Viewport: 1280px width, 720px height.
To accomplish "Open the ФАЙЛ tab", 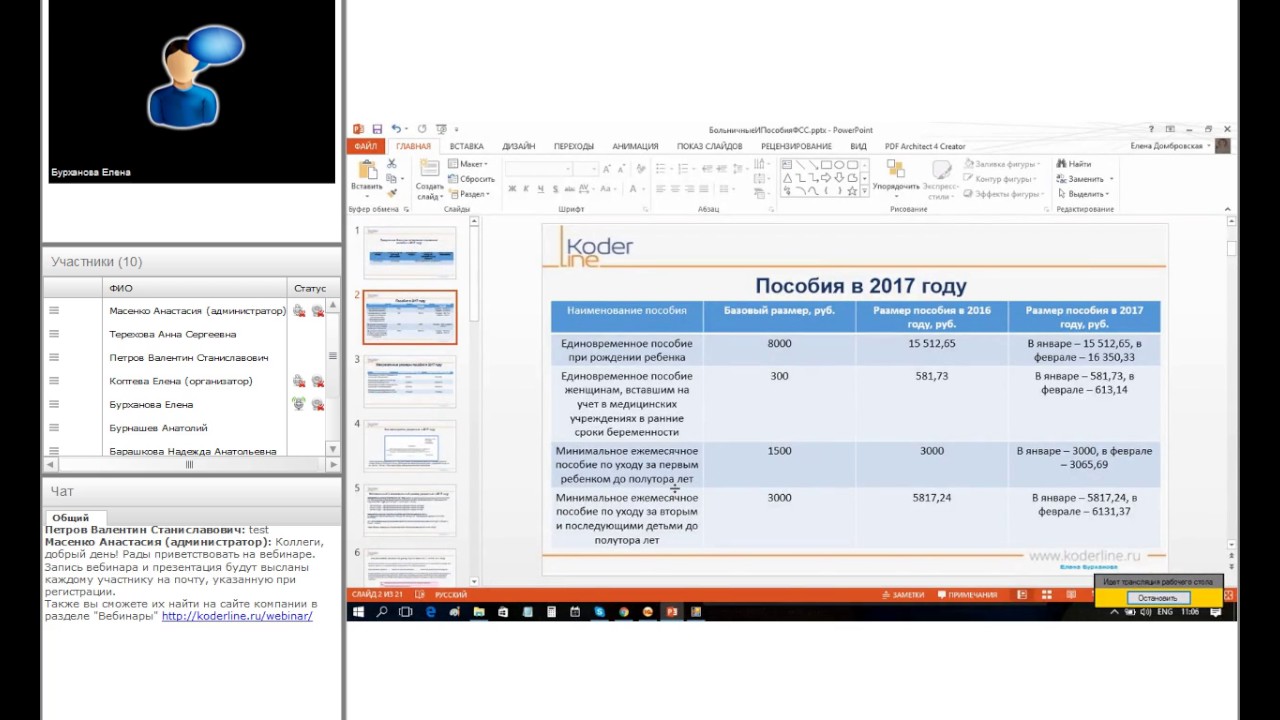I will 365,146.
